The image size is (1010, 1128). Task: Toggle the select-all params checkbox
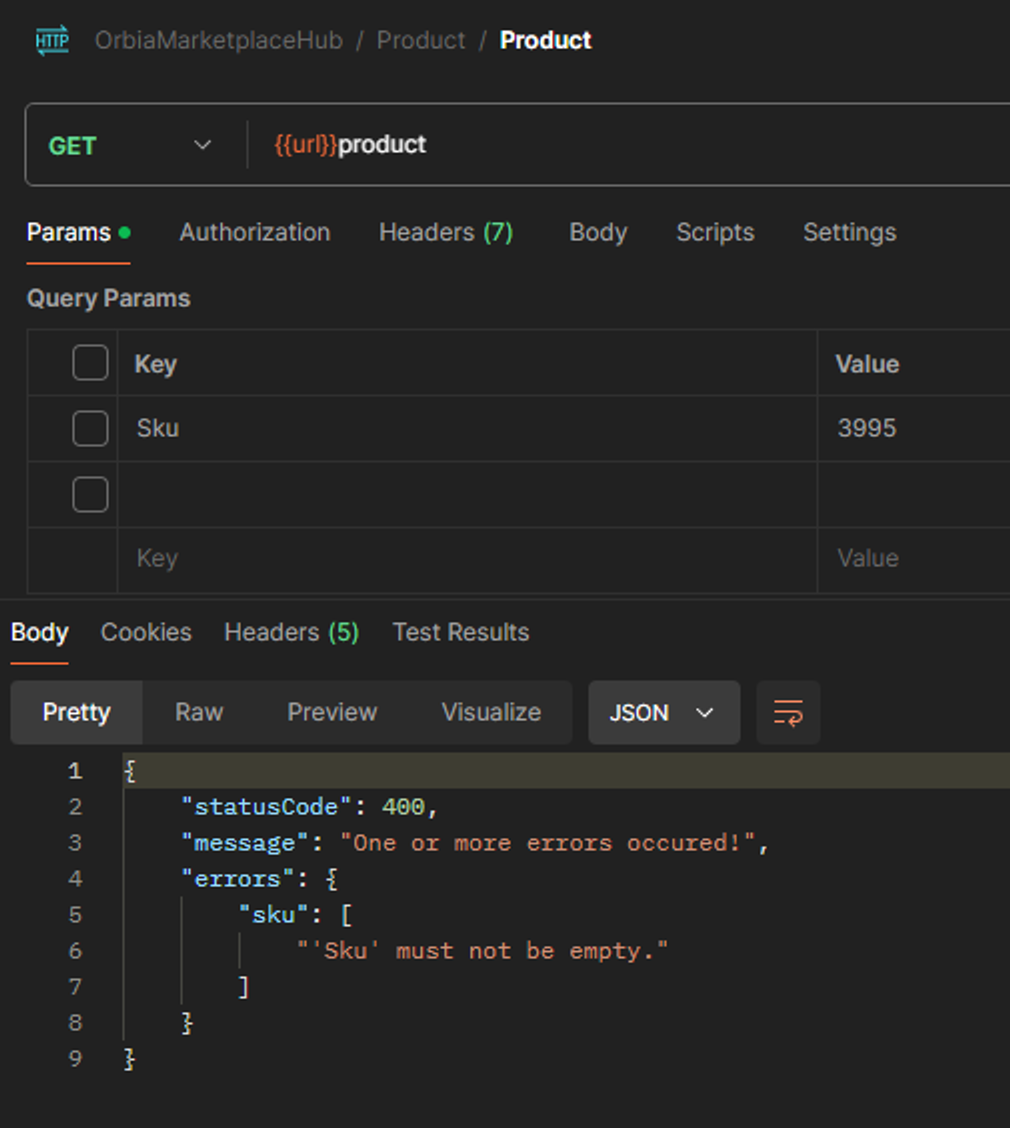(90, 363)
